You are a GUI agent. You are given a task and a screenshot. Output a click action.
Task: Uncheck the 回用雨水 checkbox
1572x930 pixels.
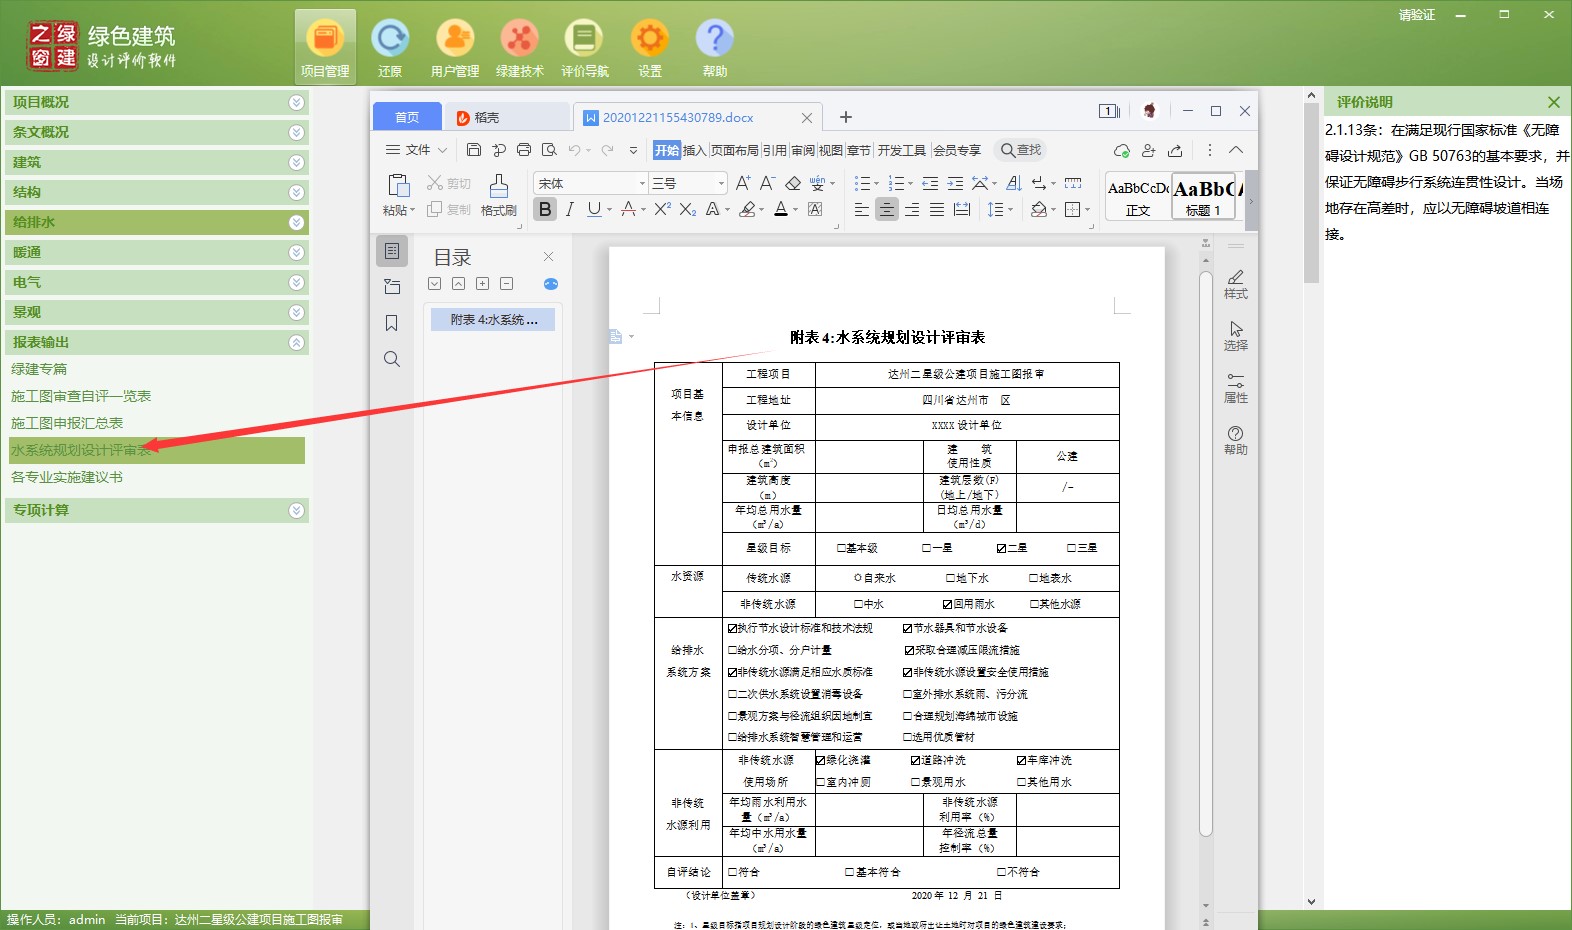947,604
